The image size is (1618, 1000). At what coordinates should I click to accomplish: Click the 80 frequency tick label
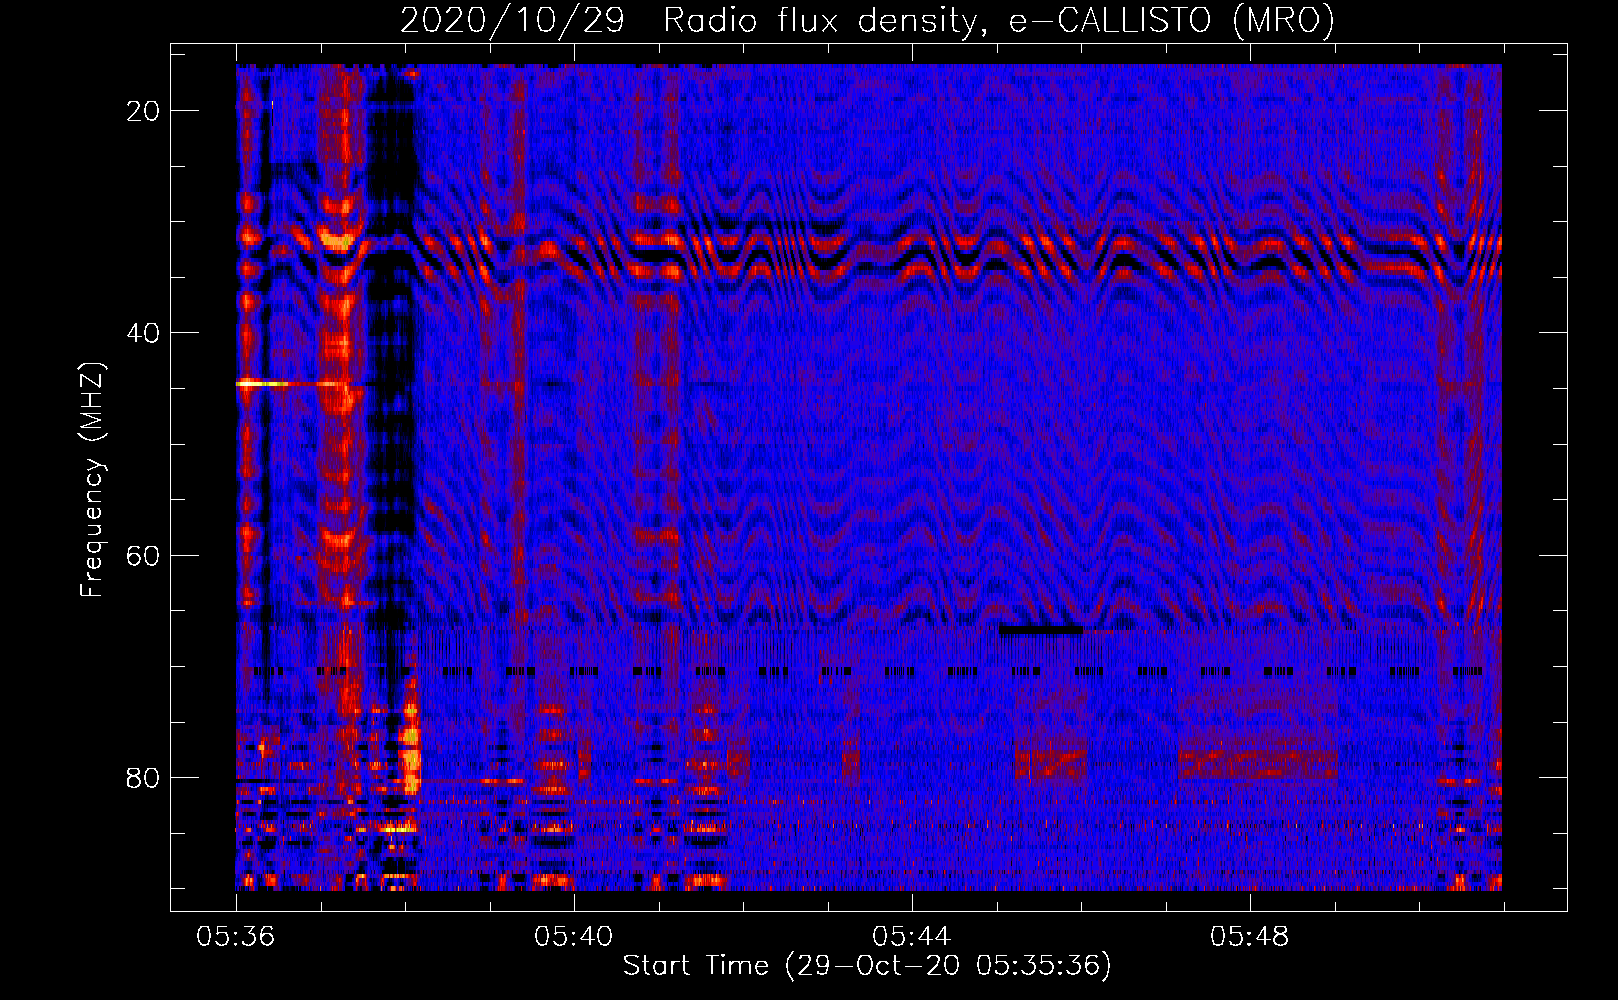[x=143, y=778]
